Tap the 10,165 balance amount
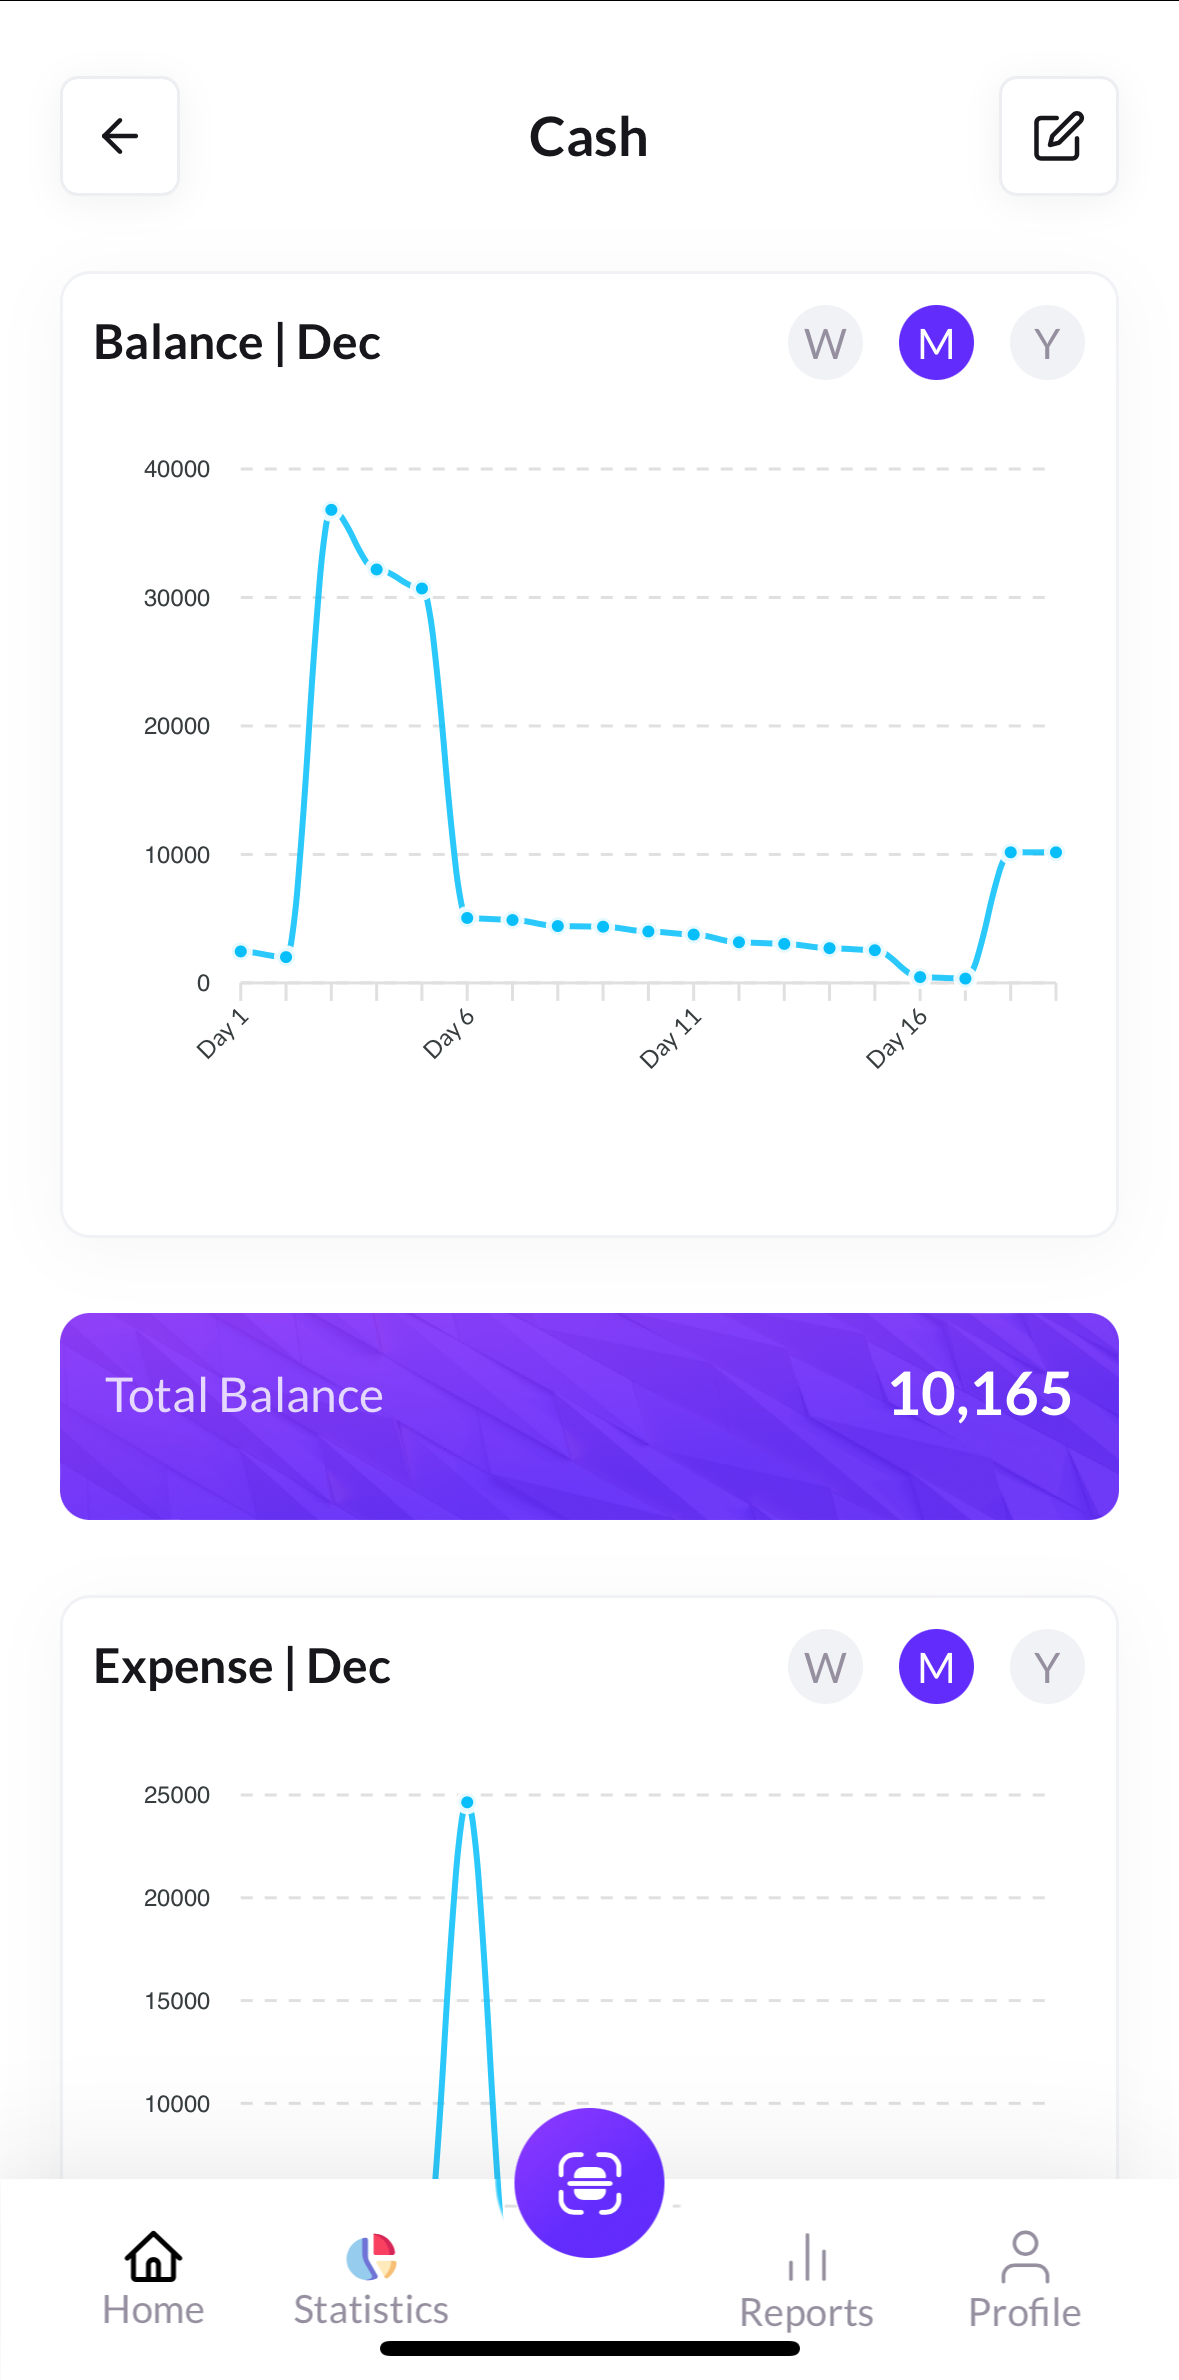Image resolution: width=1179 pixels, height=2380 pixels. tap(979, 1394)
